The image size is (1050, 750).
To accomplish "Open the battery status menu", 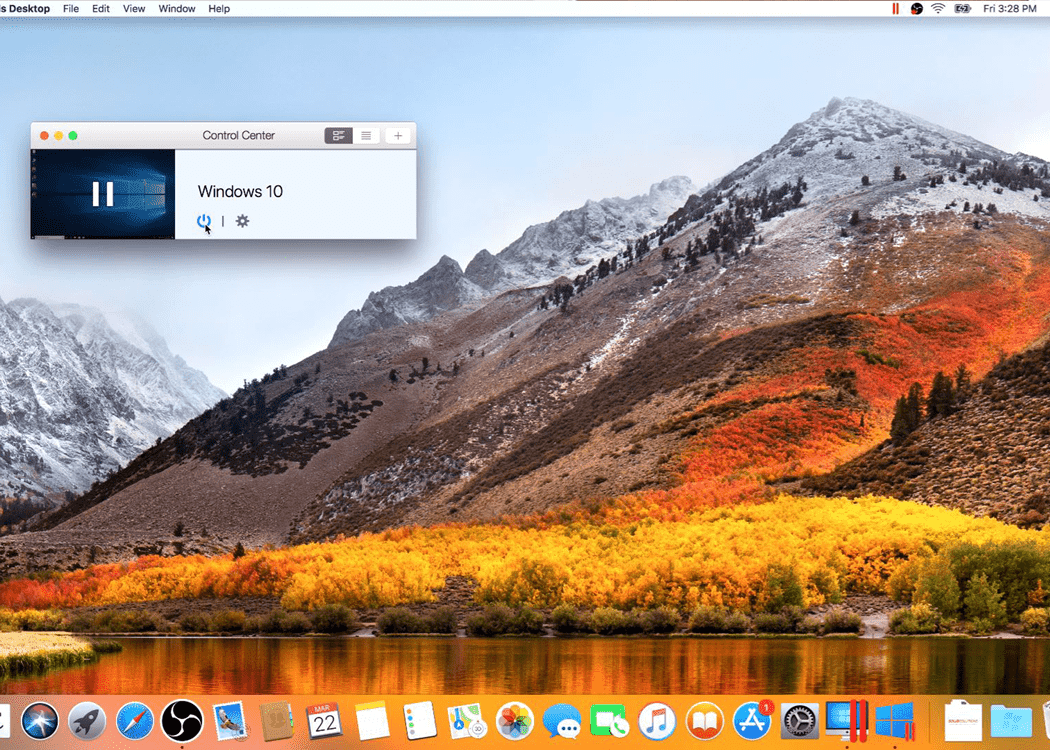I will (x=963, y=8).
